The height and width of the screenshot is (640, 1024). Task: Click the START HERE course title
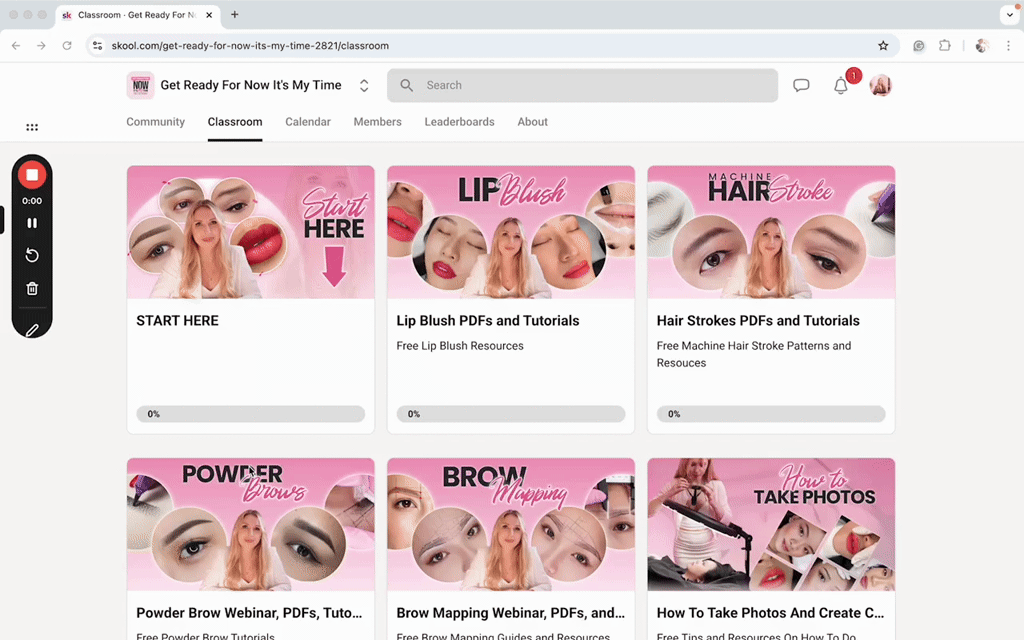point(178,321)
